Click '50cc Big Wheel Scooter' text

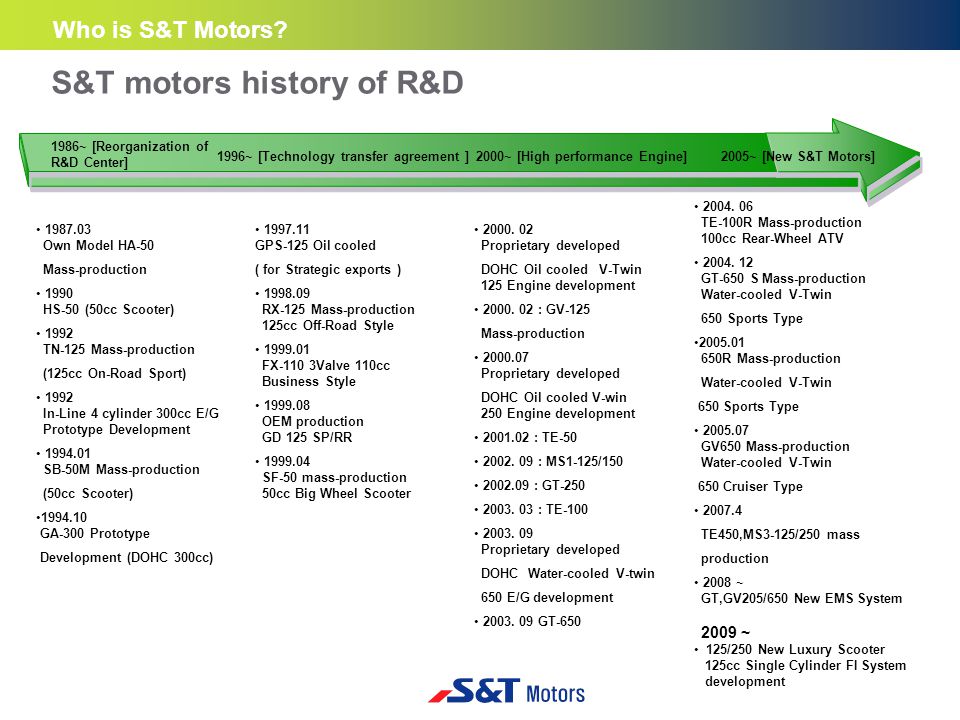(336, 493)
